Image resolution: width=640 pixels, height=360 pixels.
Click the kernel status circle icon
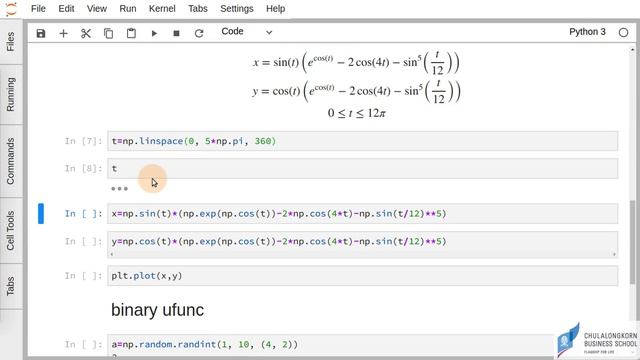[x=623, y=32]
